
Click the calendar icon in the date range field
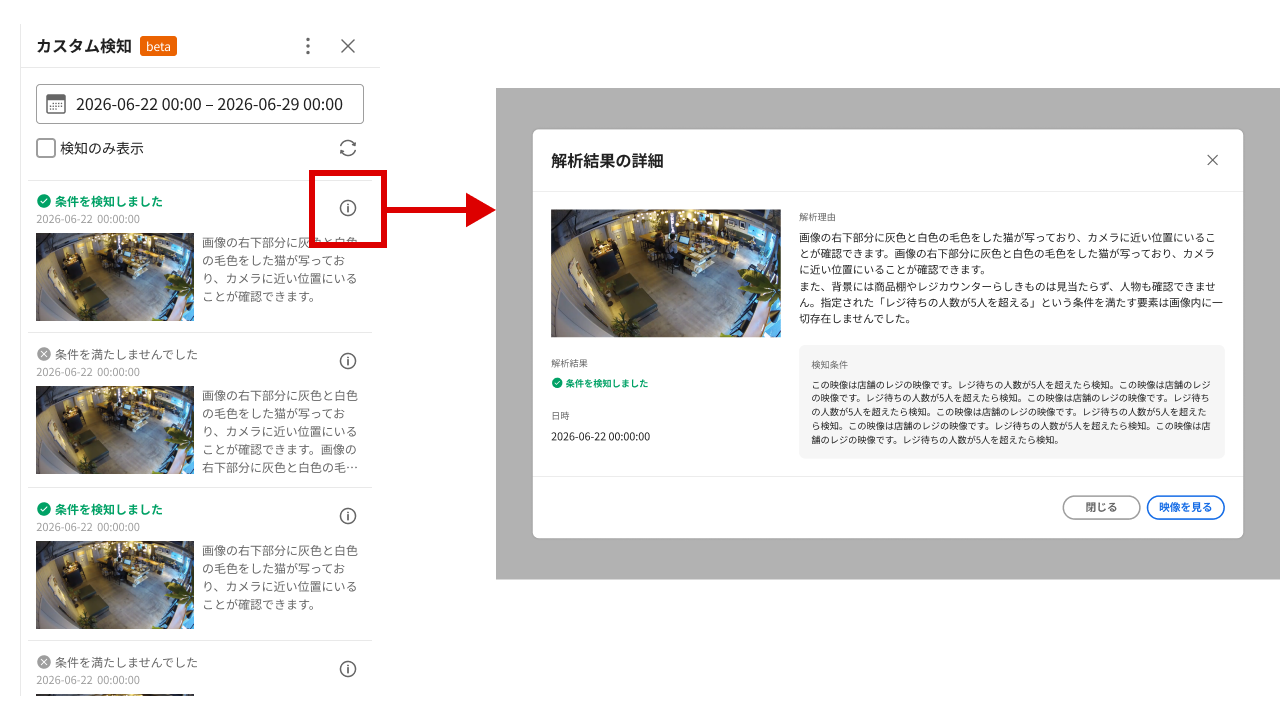click(x=56, y=104)
